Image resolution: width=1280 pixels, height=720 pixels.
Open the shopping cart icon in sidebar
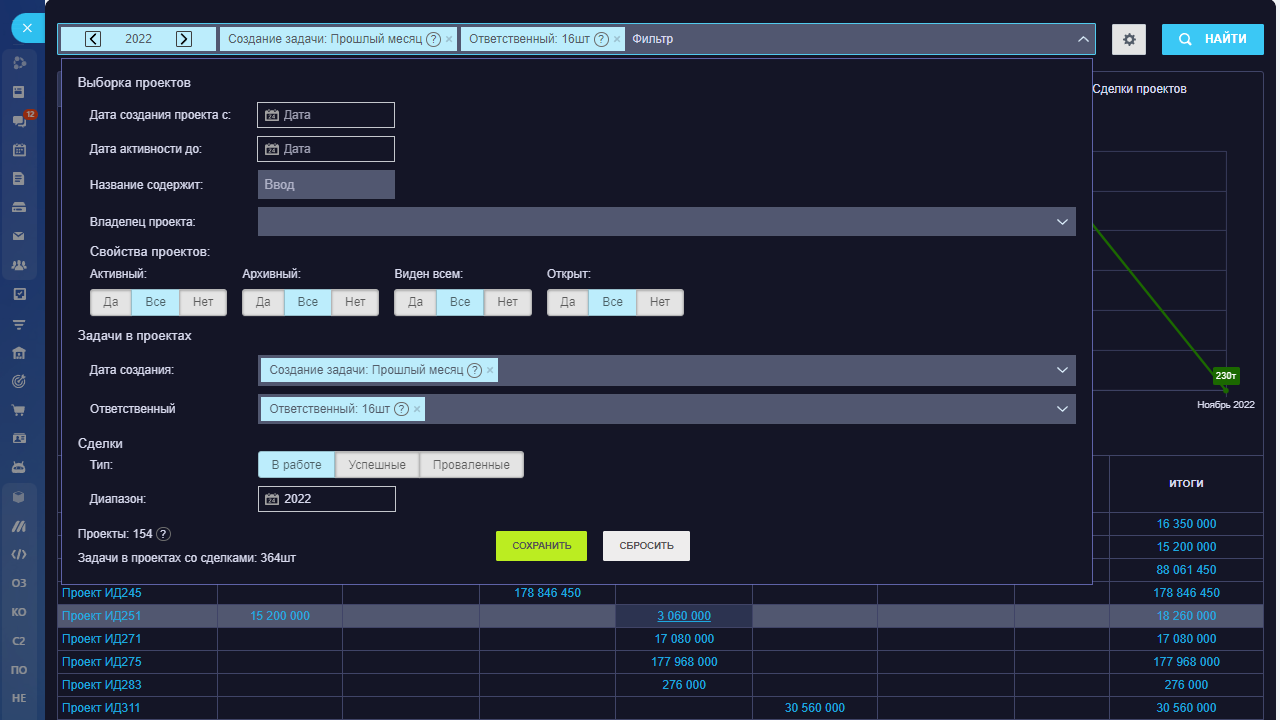(19, 410)
